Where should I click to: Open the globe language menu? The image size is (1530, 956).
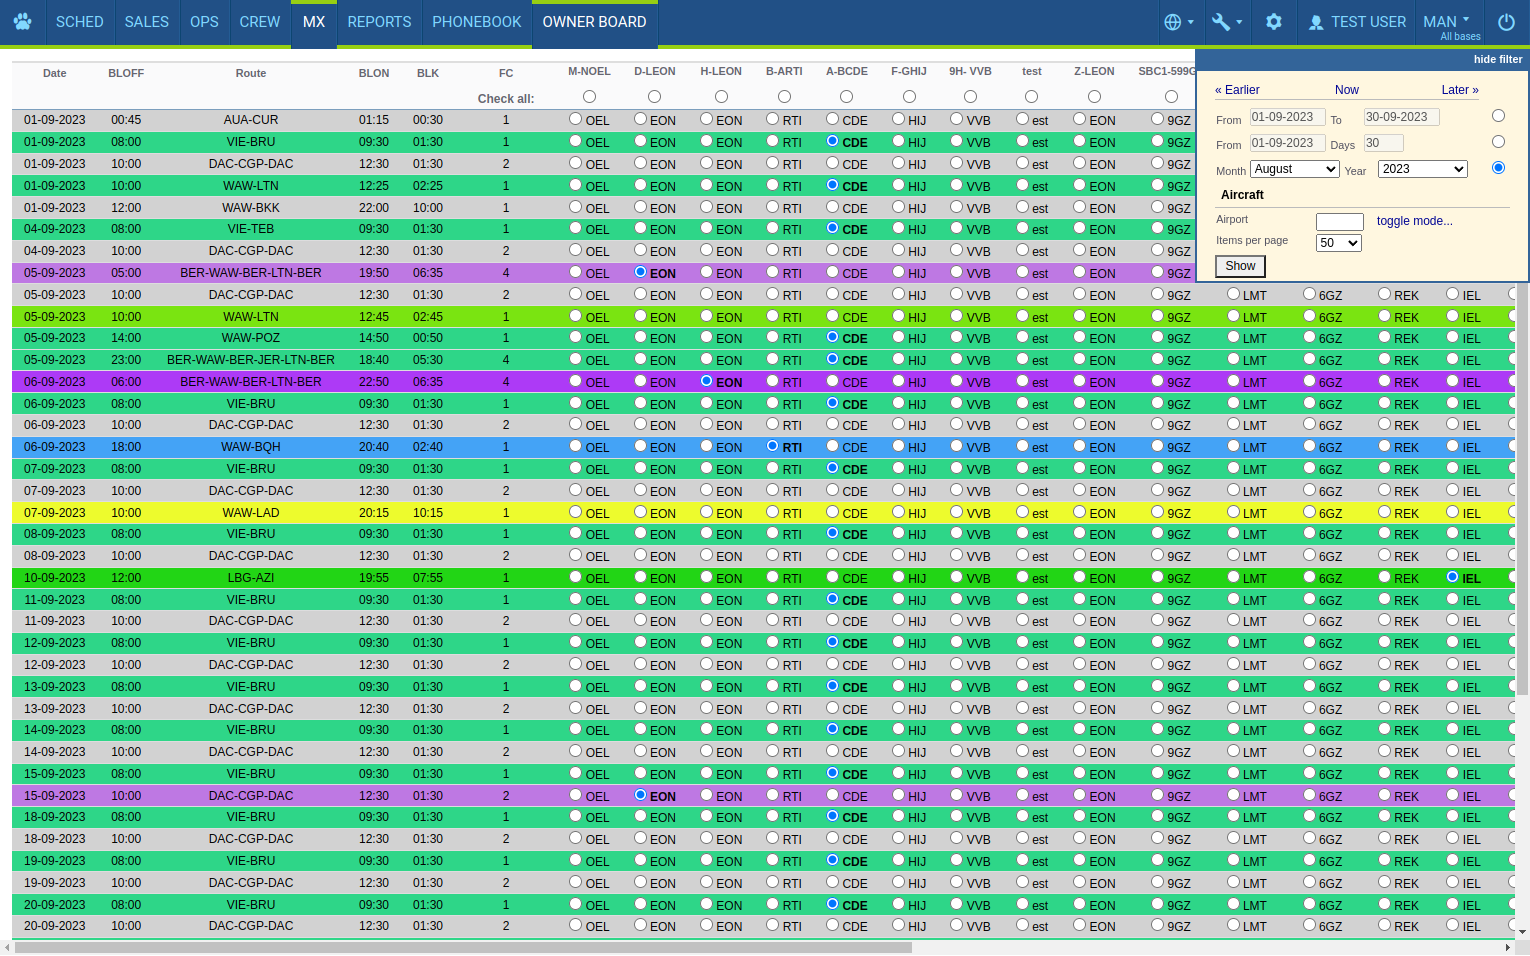(x=1178, y=22)
